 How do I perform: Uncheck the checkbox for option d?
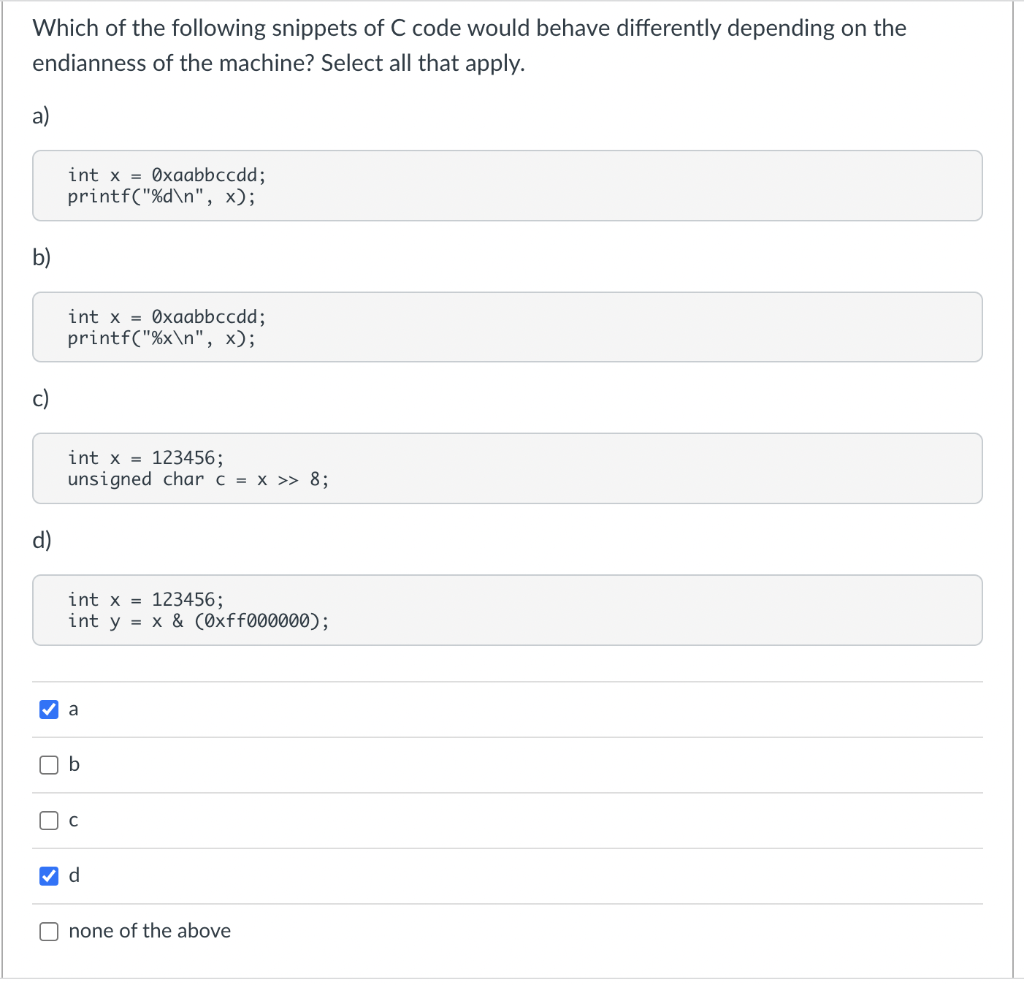pyautogui.click(x=48, y=875)
